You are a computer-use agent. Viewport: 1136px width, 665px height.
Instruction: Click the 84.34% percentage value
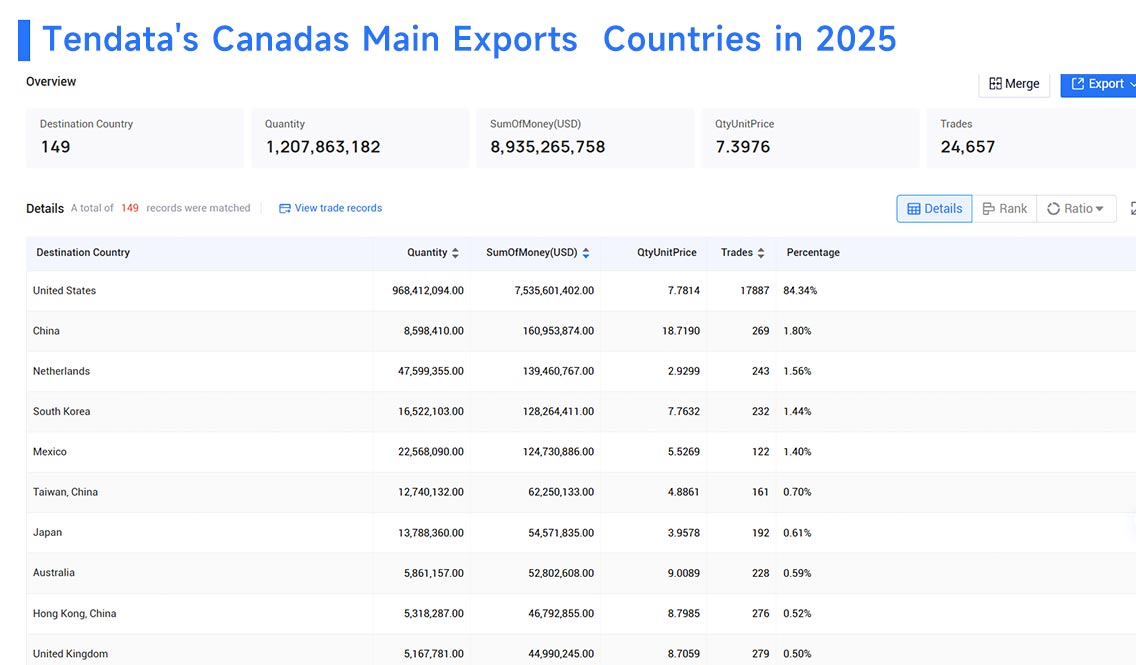tap(800, 290)
